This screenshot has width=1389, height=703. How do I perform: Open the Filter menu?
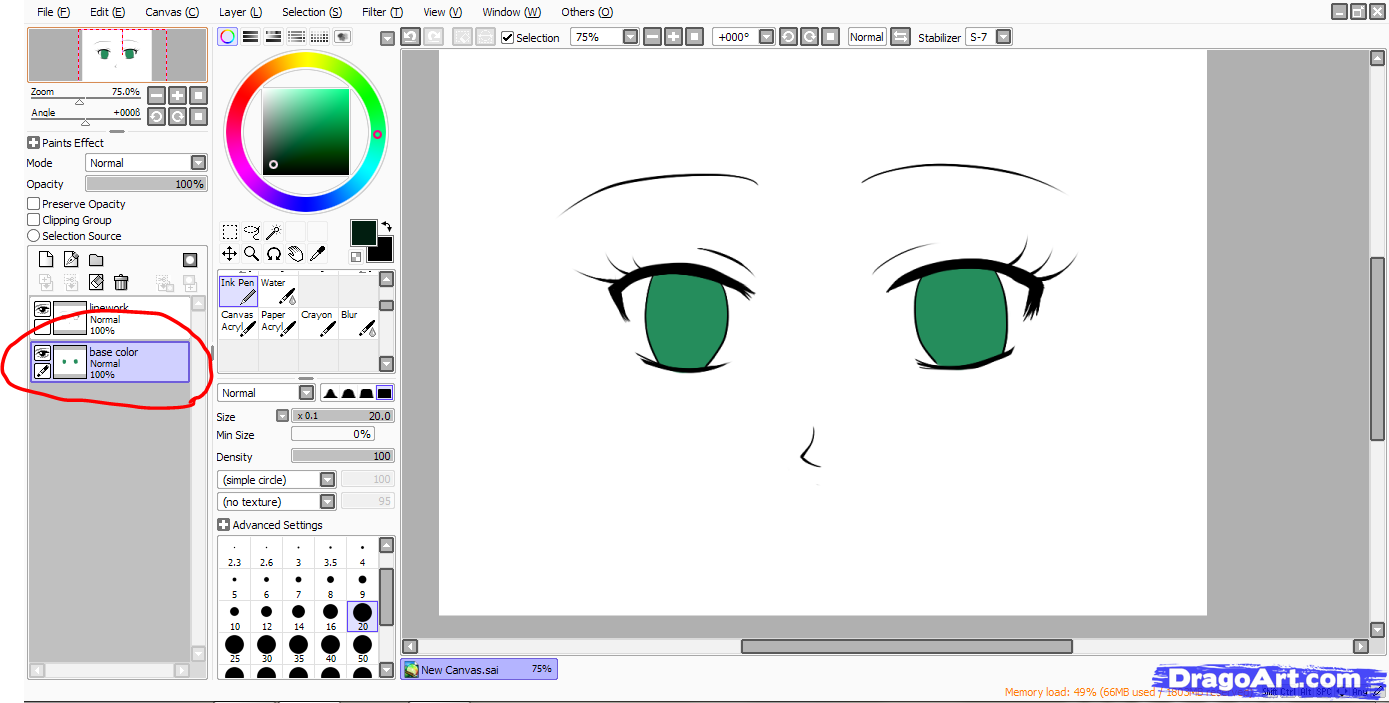click(x=382, y=12)
